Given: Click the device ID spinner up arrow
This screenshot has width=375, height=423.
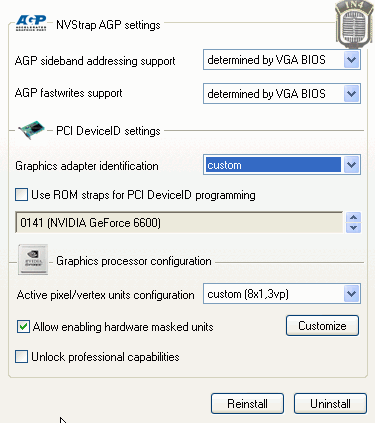Looking at the screenshot, I should point(353,218).
